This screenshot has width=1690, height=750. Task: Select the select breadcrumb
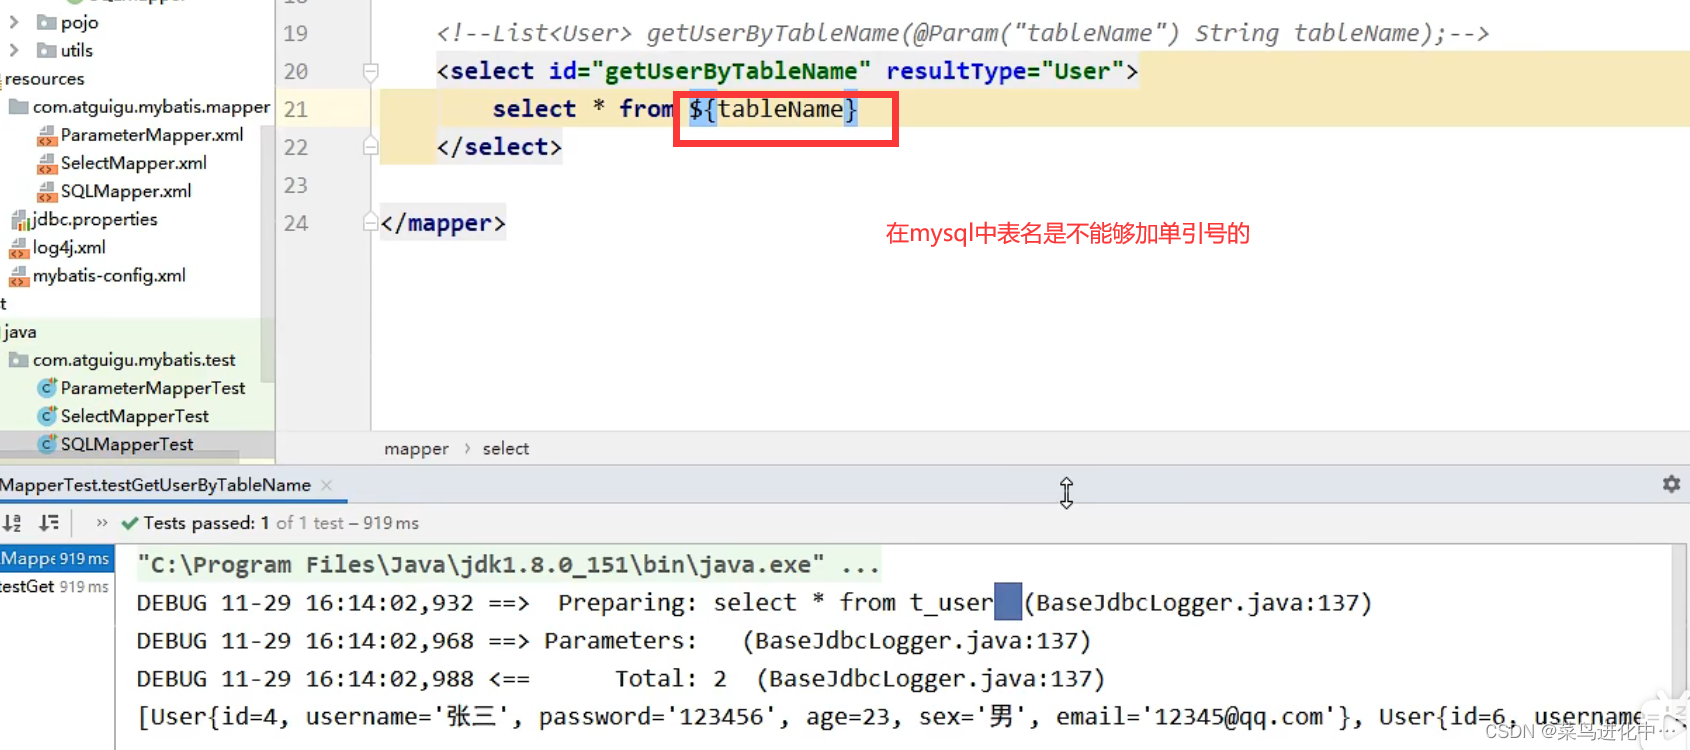[x=506, y=449]
